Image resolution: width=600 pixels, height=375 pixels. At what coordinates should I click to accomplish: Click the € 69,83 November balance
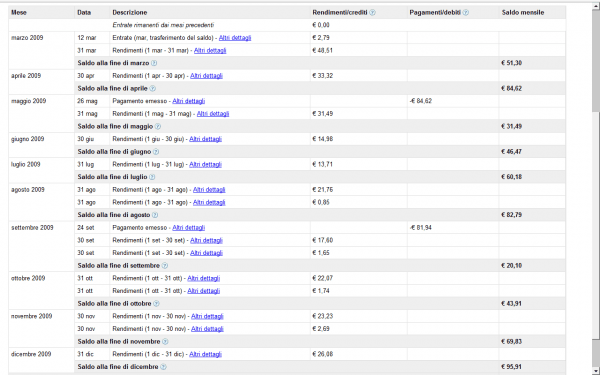point(512,341)
